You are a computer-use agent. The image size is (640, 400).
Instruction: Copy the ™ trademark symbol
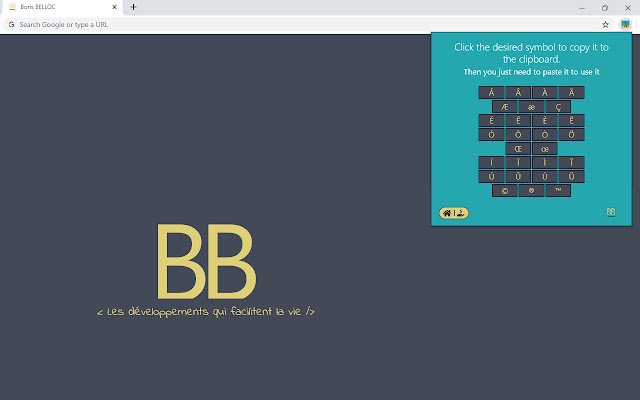[558, 191]
